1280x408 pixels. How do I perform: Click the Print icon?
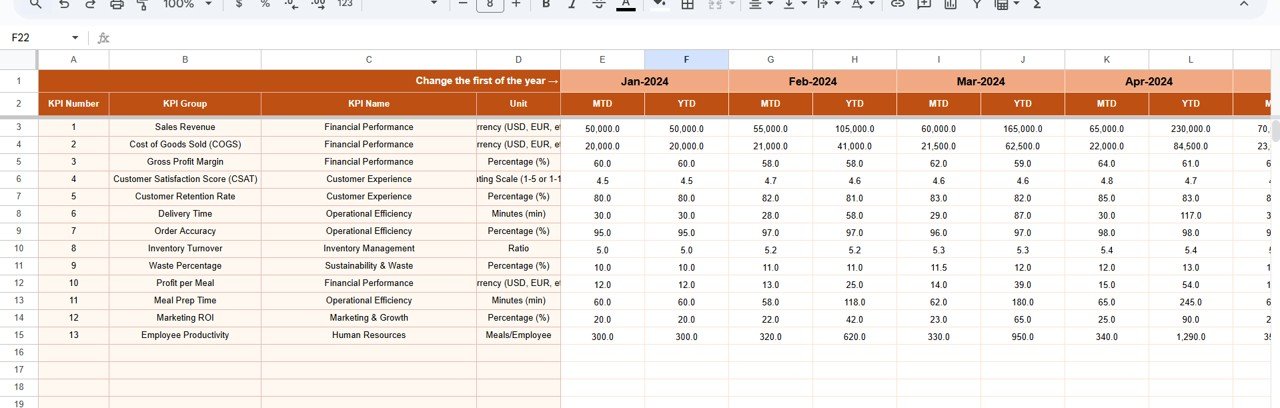pos(117,4)
